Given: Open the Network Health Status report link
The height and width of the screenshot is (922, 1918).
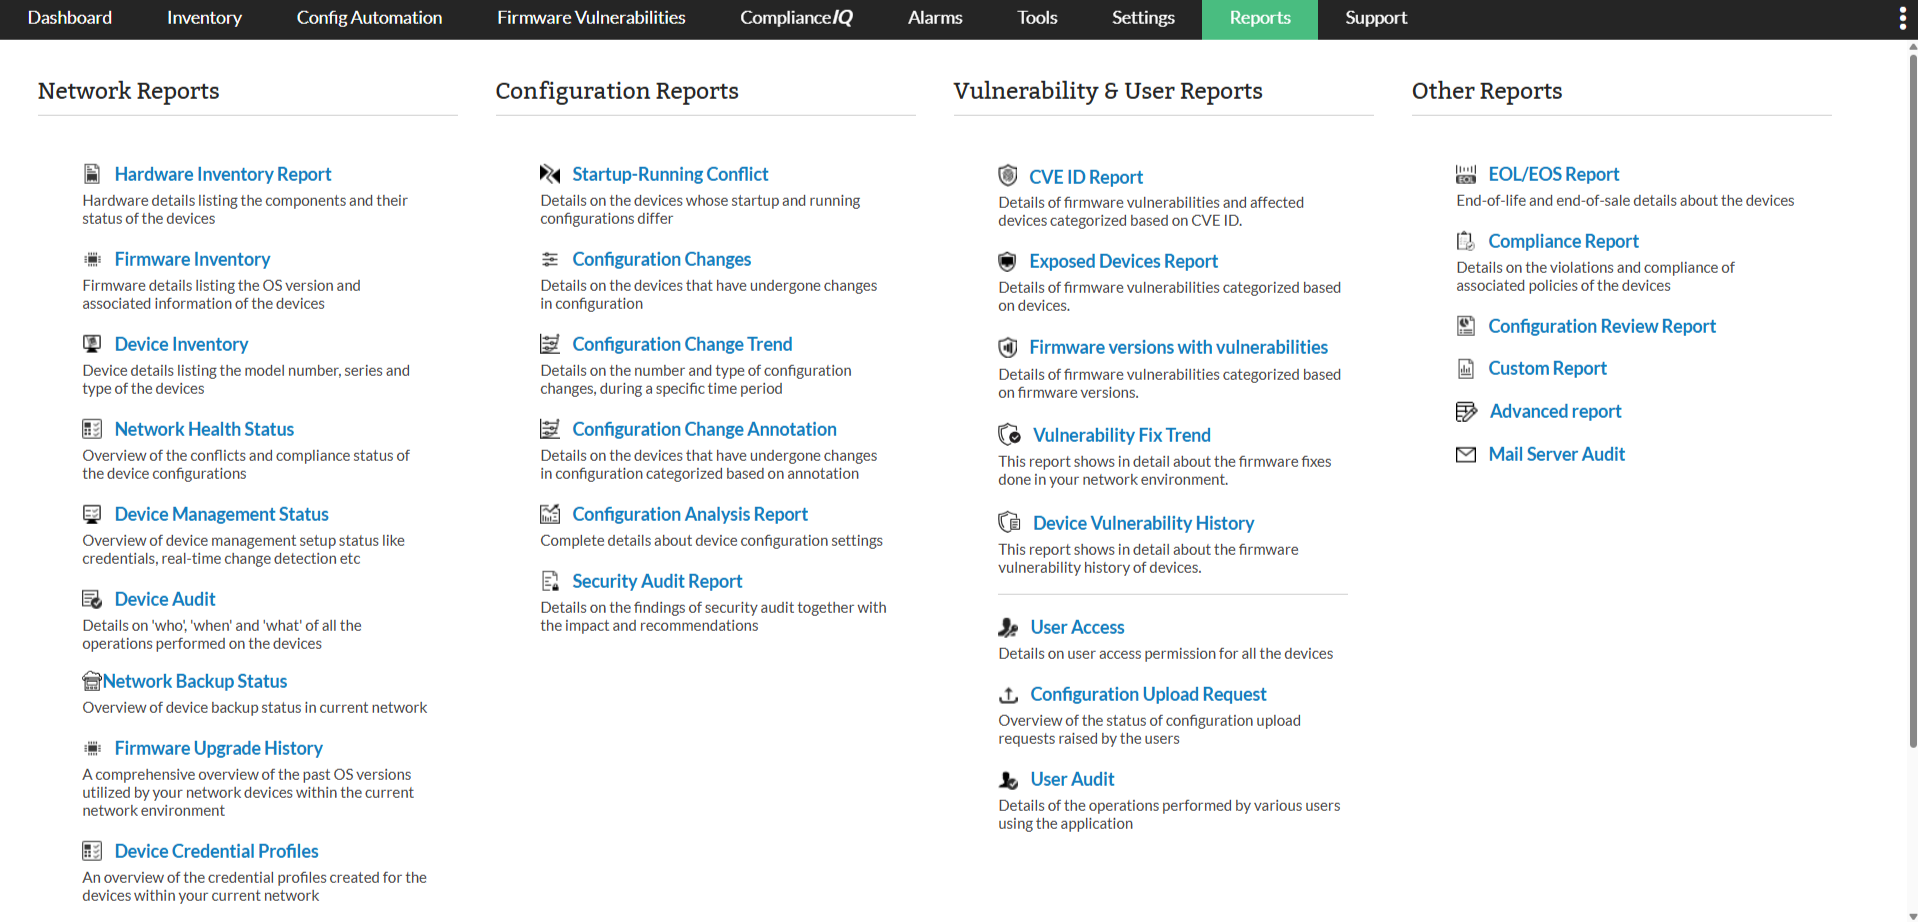Looking at the screenshot, I should 204,429.
